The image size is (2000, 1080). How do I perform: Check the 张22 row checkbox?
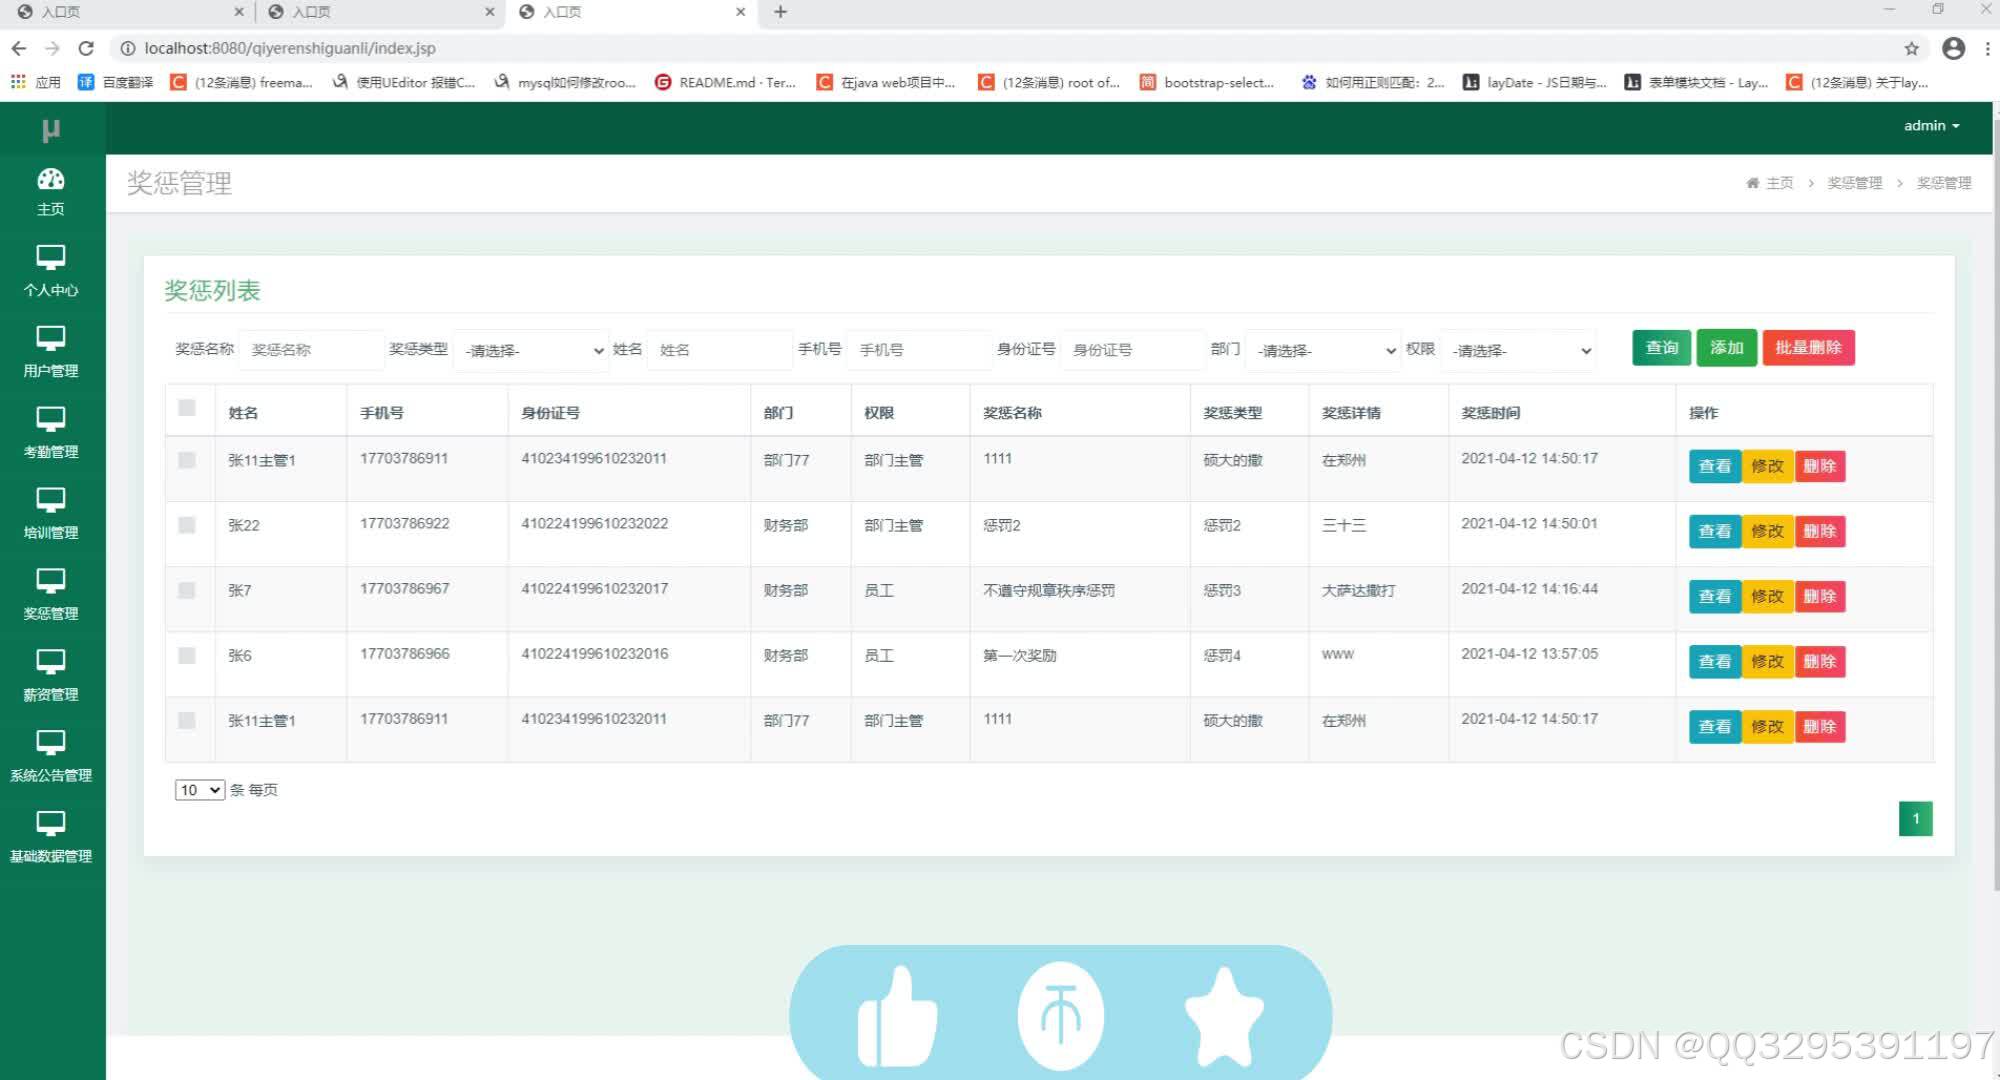pos(187,525)
